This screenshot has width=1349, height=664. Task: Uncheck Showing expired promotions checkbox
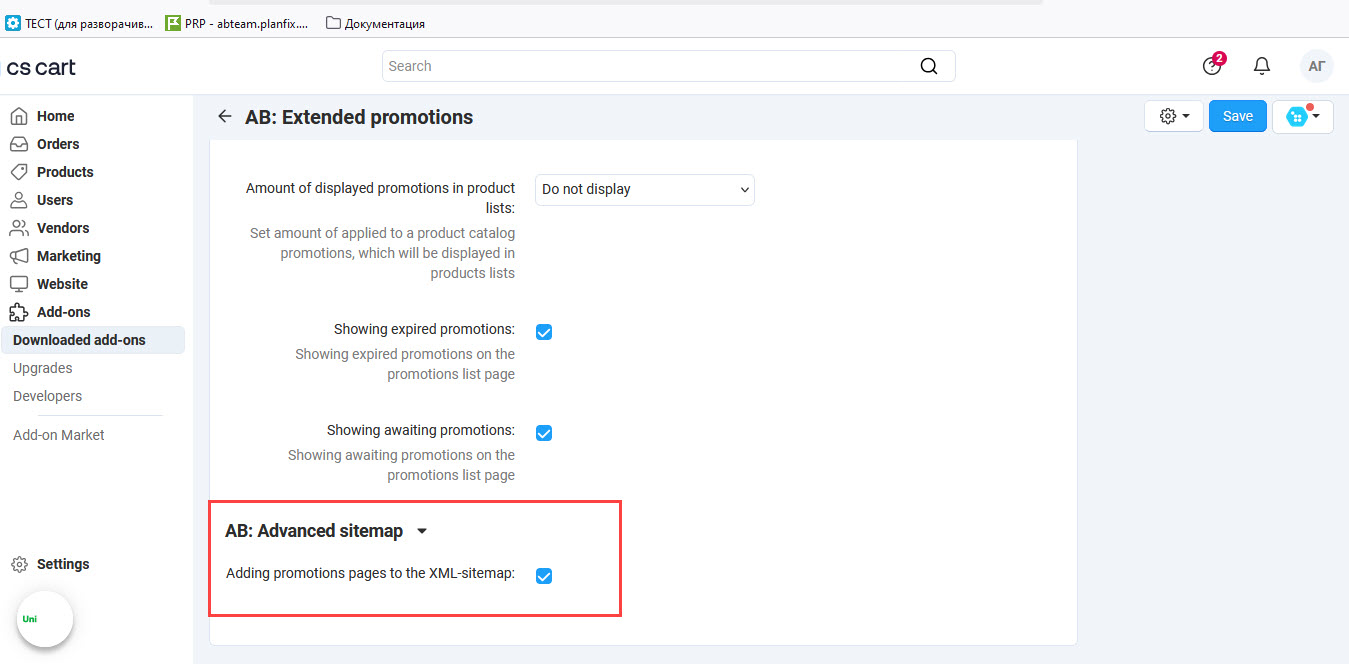tap(544, 332)
